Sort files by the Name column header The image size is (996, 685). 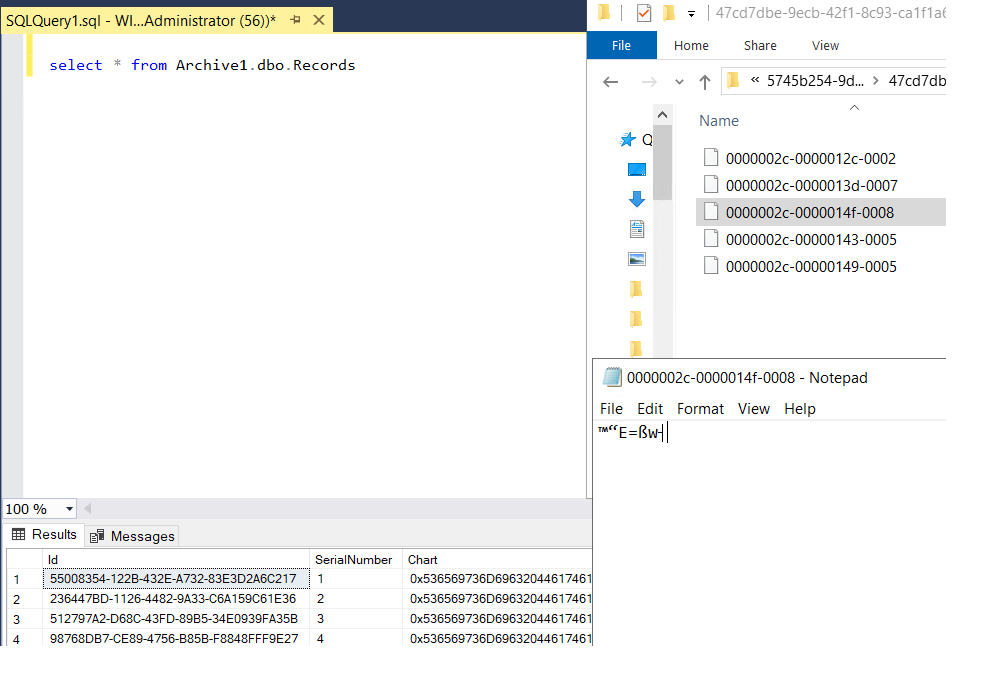(719, 121)
